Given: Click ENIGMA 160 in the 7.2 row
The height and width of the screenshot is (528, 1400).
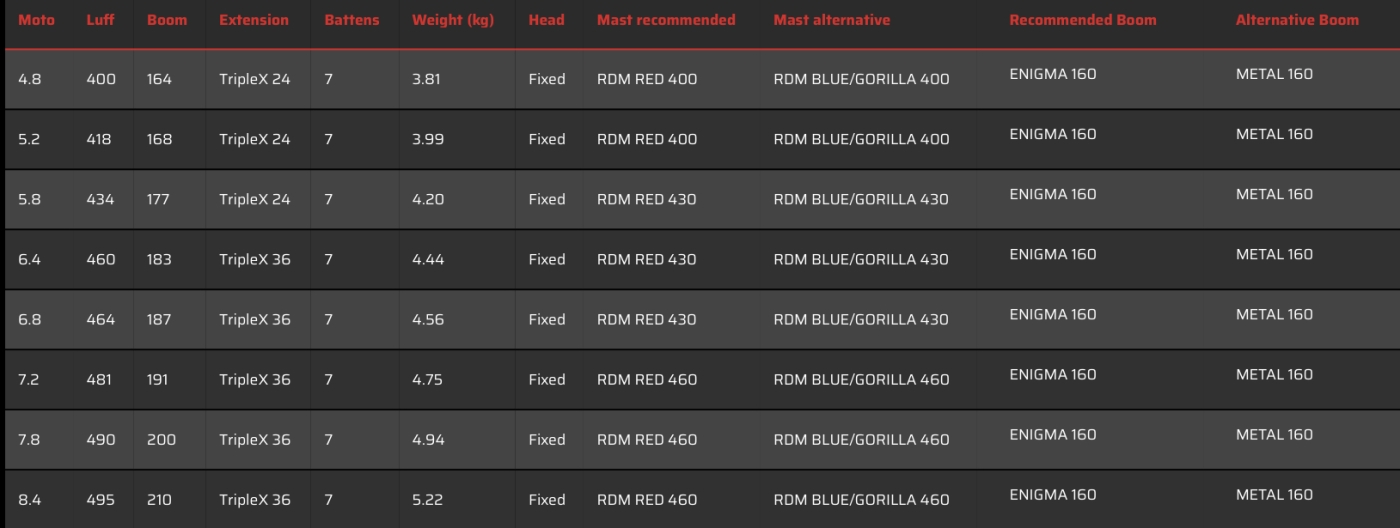Looking at the screenshot, I should (x=1053, y=374).
